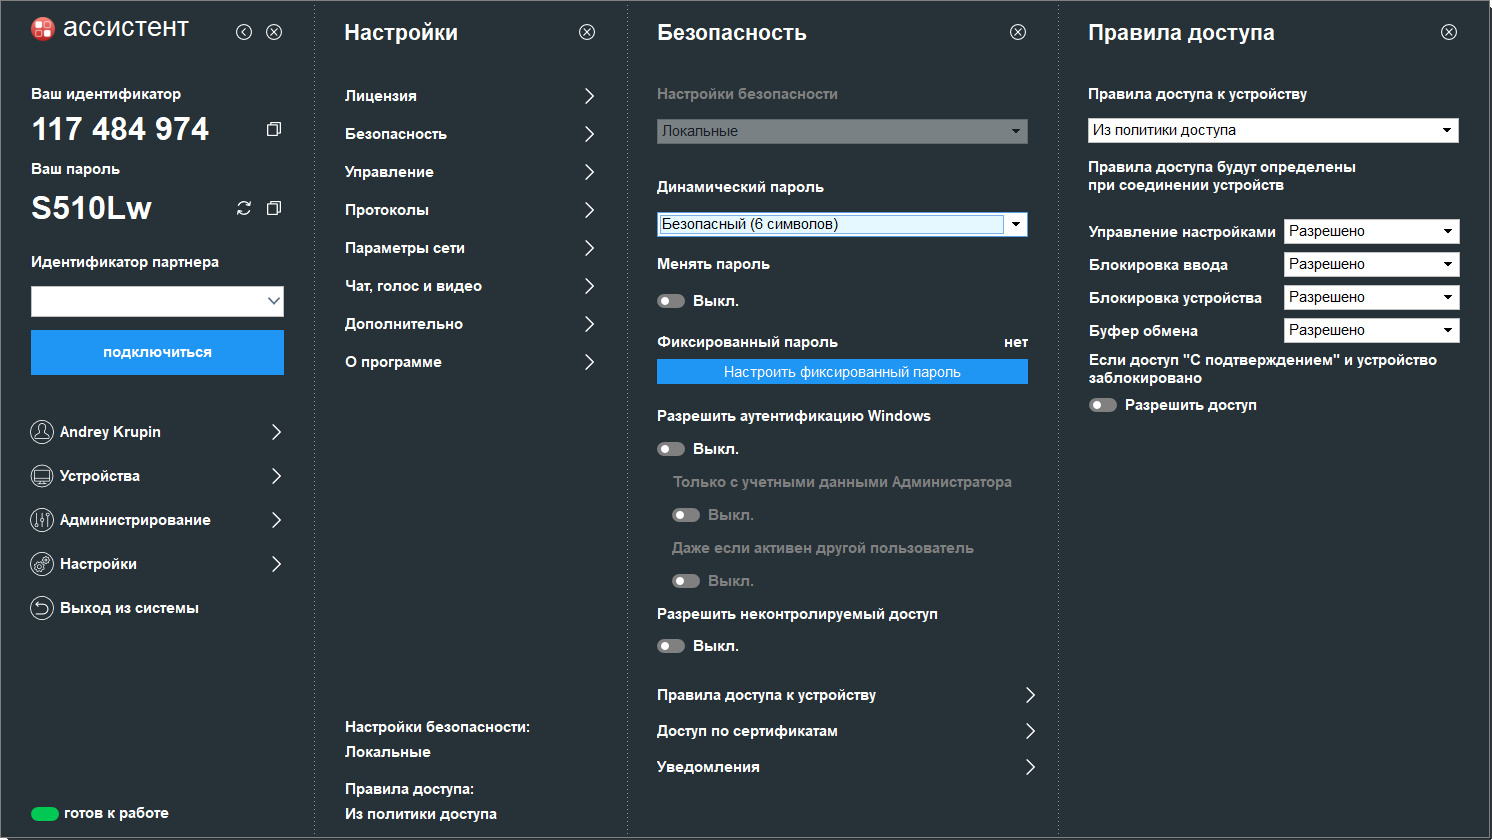1492x840 pixels.
Task: Expand Доступ по сертификатам section
Action: (x=845, y=731)
